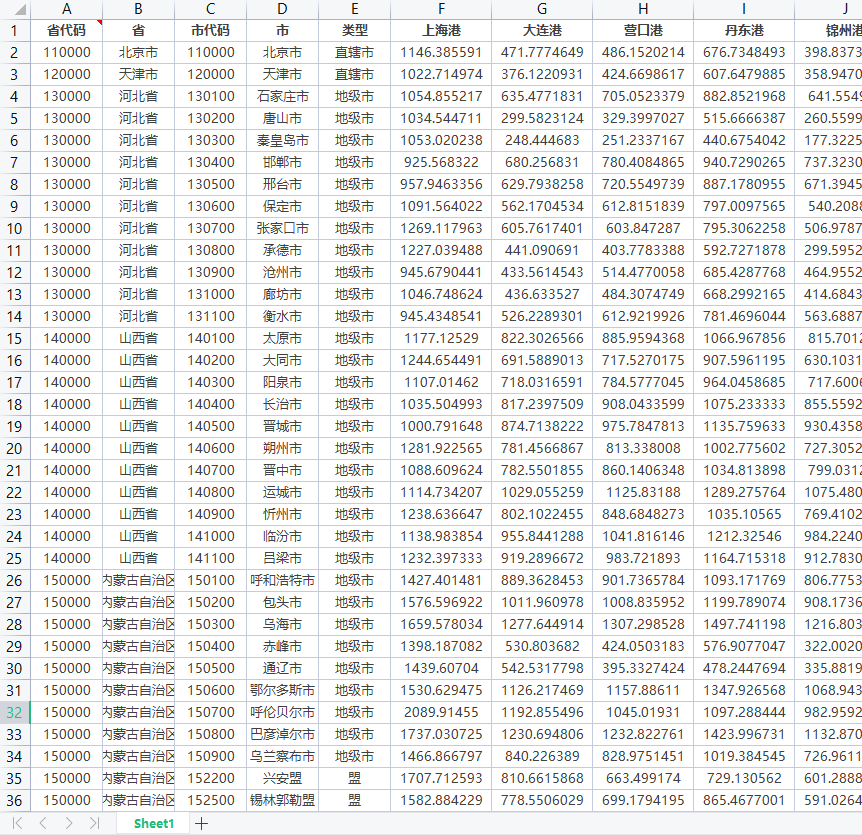Click the 上海港 header cell
The height and width of the screenshot is (835, 862).
[441, 30]
